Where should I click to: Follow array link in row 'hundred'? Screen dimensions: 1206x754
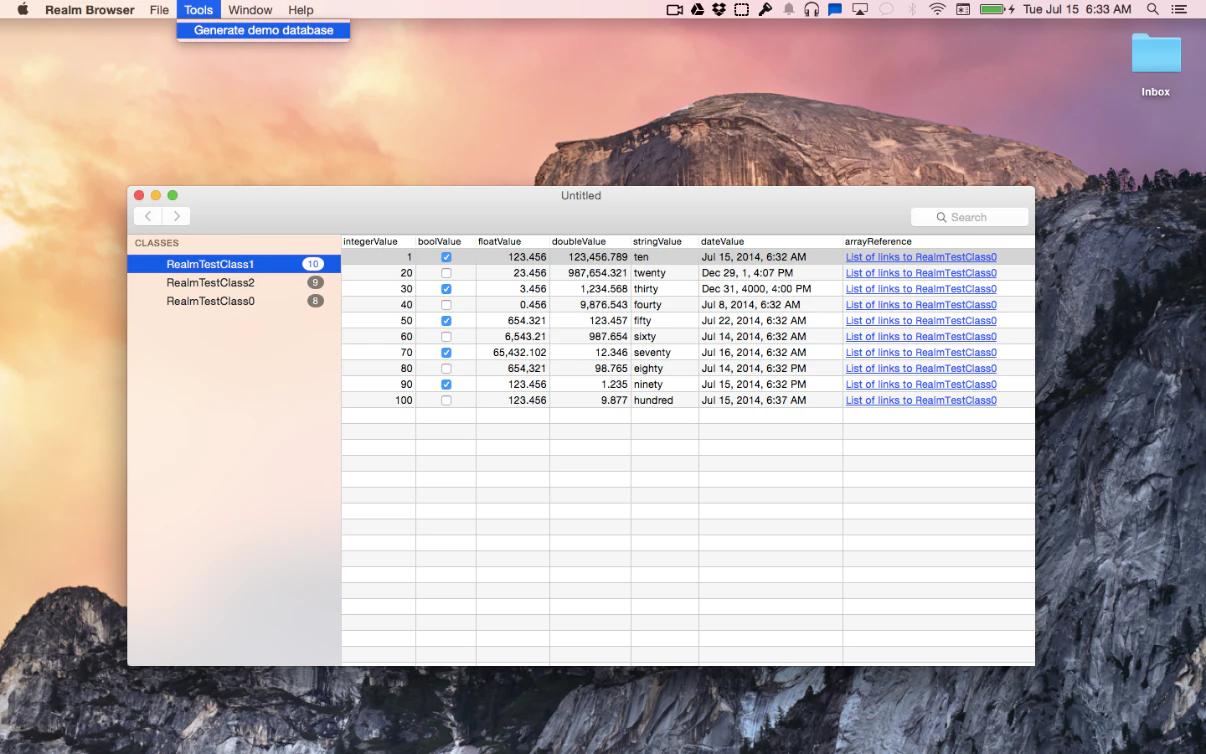921,401
